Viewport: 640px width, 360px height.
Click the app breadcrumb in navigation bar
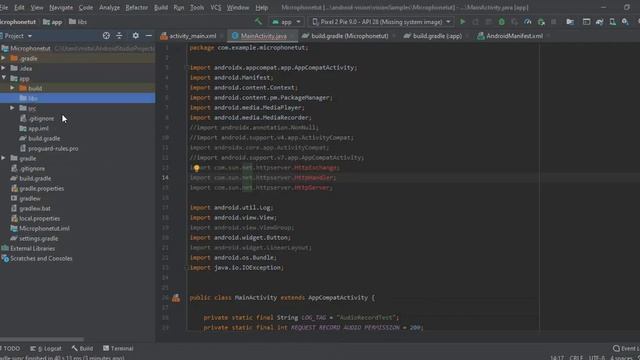tap(53, 22)
